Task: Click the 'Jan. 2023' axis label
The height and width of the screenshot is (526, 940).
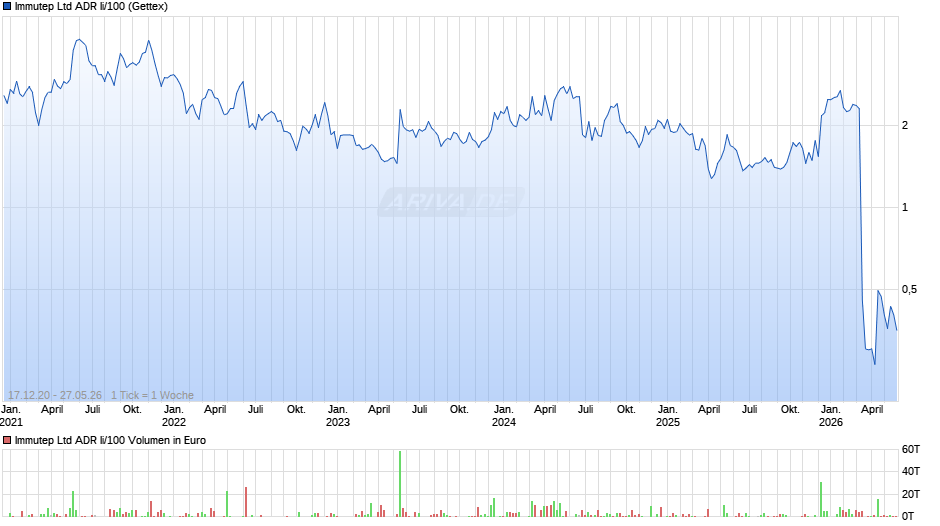Action: pyautogui.click(x=338, y=416)
